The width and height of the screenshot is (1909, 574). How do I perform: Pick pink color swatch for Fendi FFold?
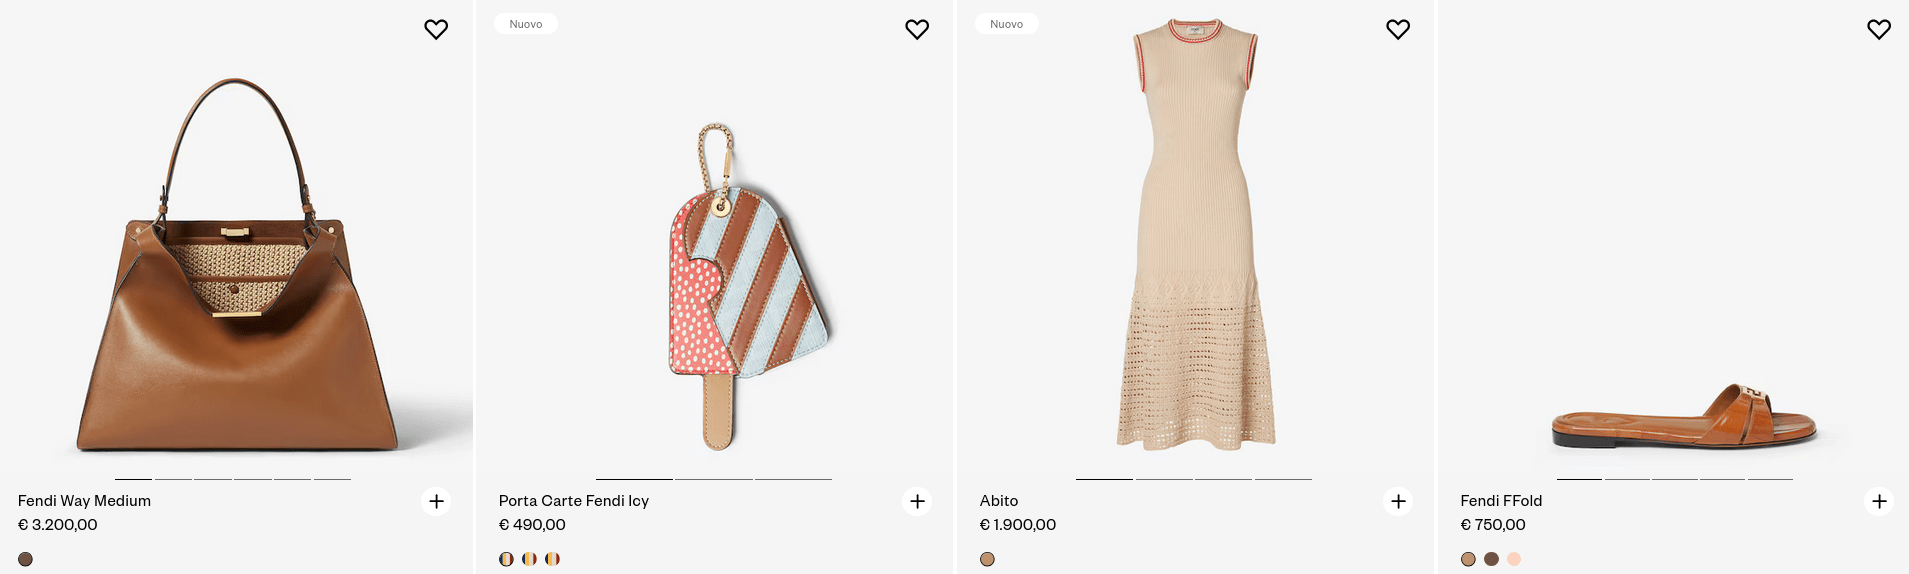tap(1514, 559)
